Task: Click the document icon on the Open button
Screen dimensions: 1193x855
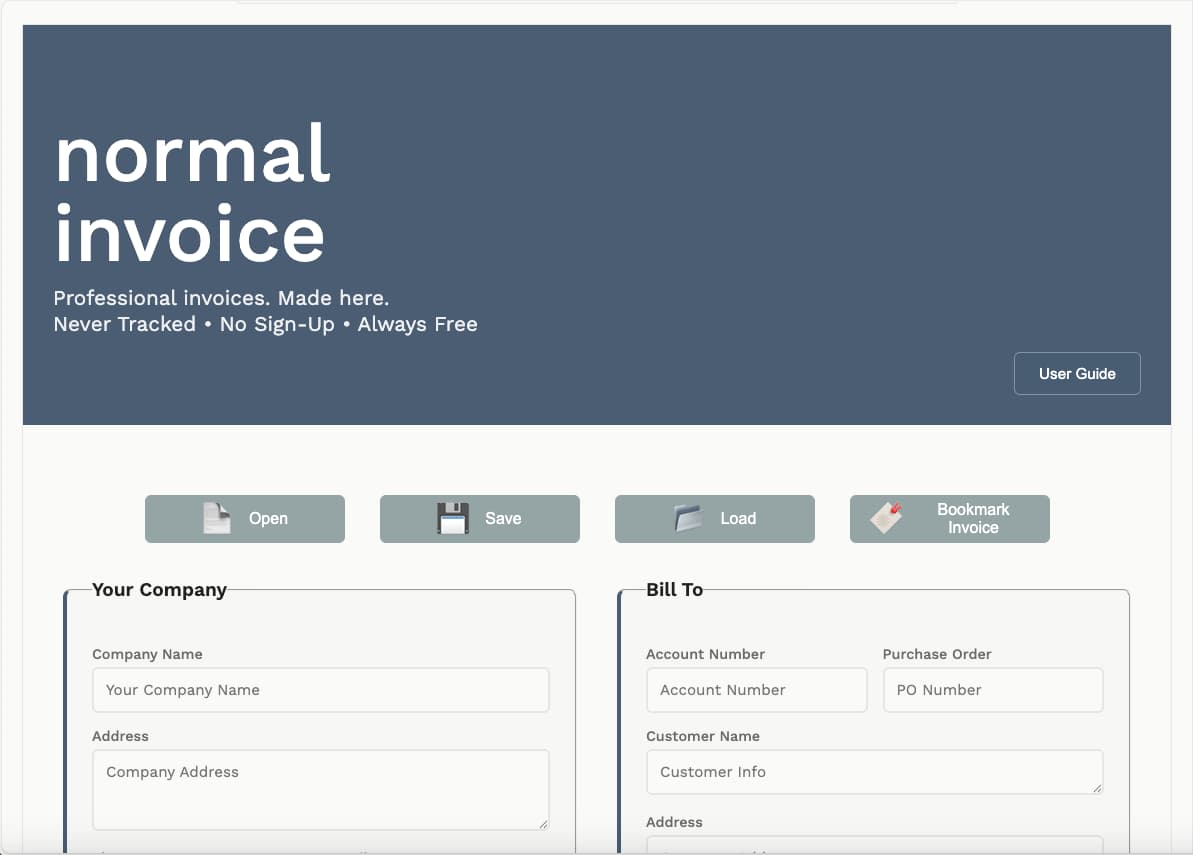Action: click(x=214, y=518)
